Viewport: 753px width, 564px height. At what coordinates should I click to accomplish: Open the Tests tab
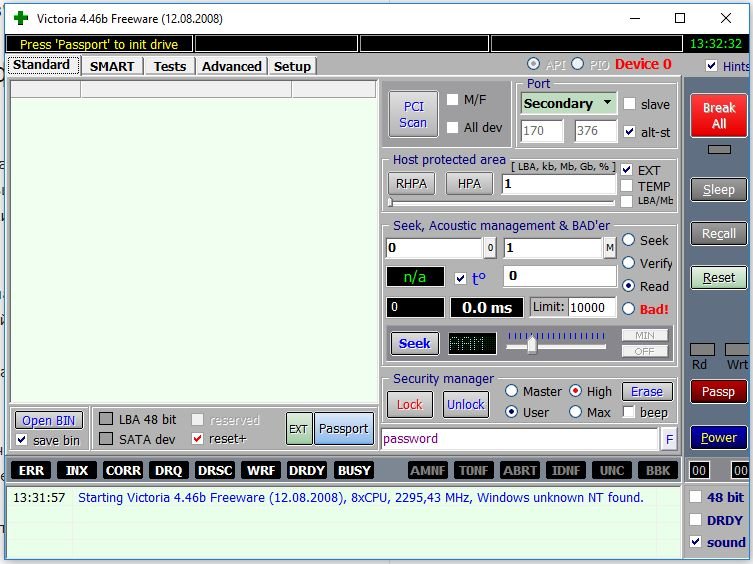(x=170, y=66)
